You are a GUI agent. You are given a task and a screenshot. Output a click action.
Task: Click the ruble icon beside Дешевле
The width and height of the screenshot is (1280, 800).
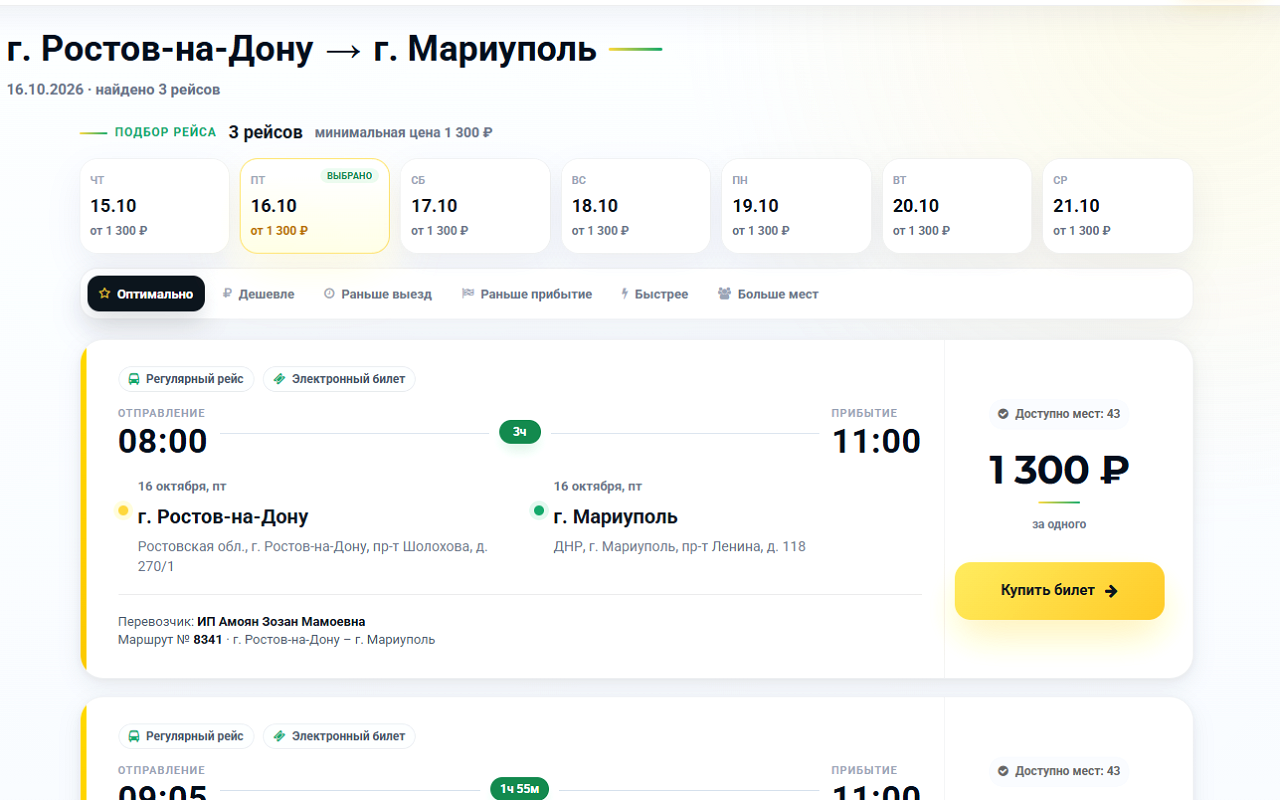(227, 294)
